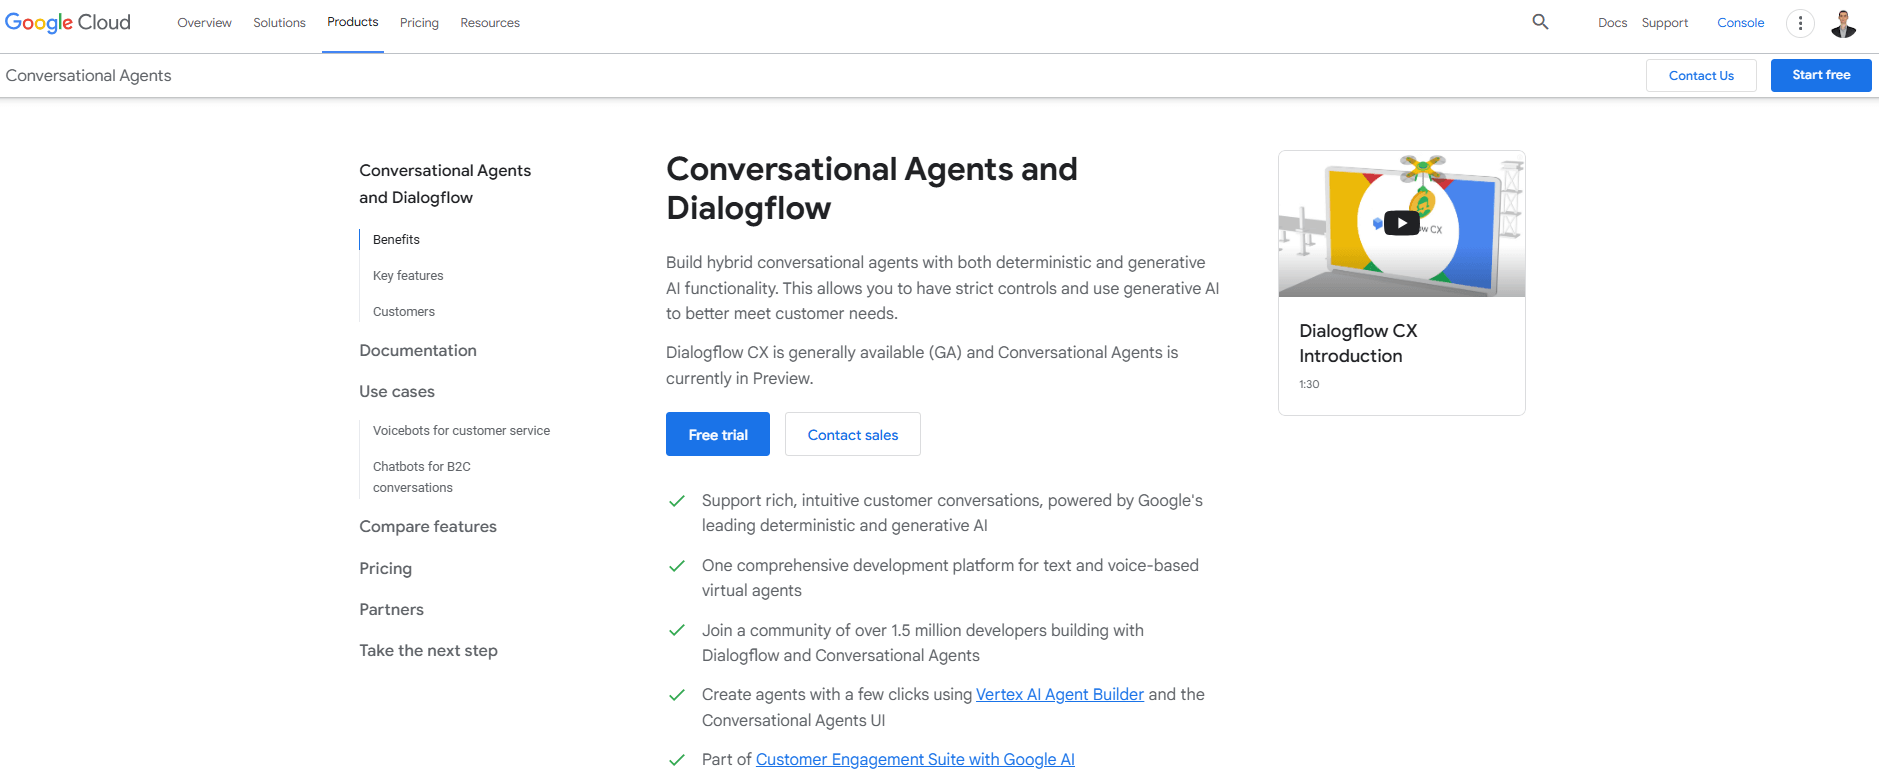Go to Compare features in sidebar
Image resolution: width=1879 pixels, height=781 pixels.
point(428,526)
